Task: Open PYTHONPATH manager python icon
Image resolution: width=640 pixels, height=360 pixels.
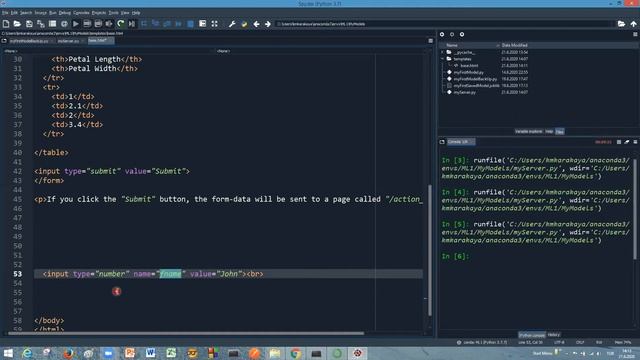Action: click(244, 24)
